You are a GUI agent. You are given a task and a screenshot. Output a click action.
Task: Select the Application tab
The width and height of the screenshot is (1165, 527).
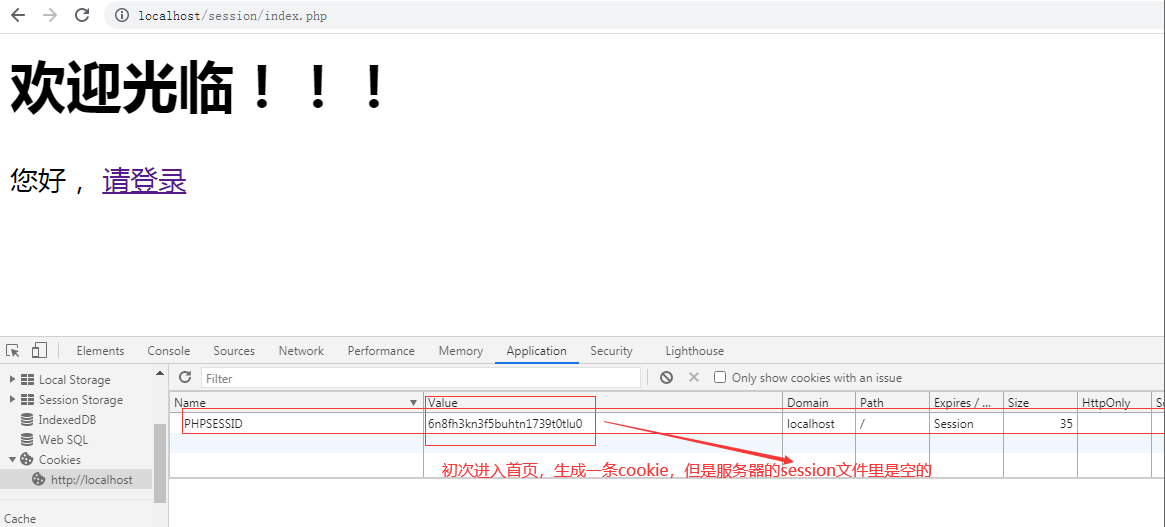point(536,351)
